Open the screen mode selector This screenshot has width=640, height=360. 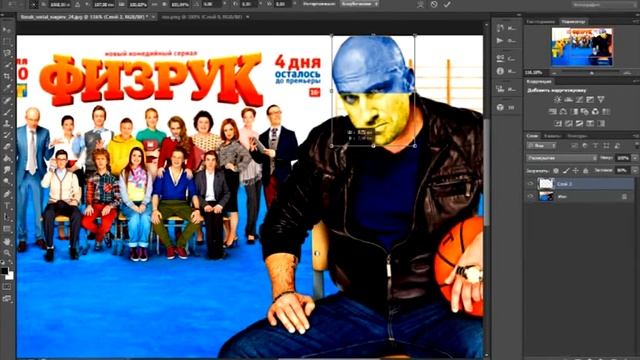(7, 299)
